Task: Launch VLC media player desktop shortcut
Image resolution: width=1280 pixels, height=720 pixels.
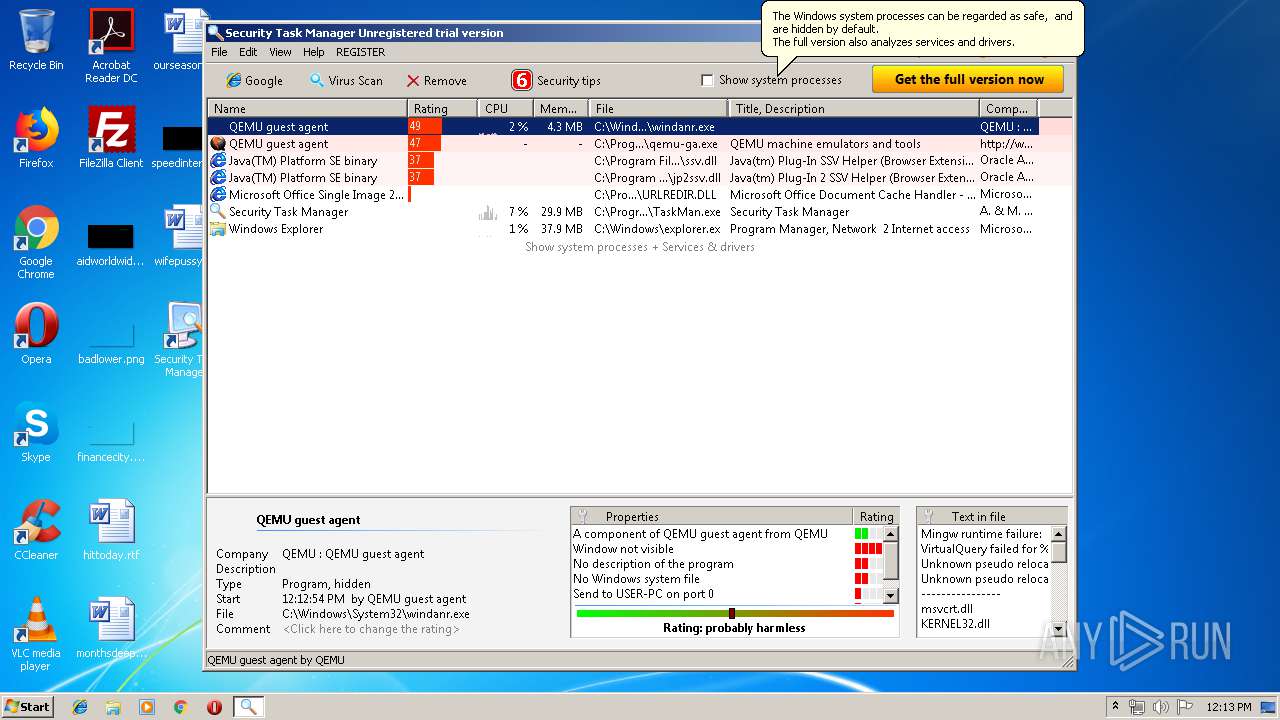Action: pos(36,634)
